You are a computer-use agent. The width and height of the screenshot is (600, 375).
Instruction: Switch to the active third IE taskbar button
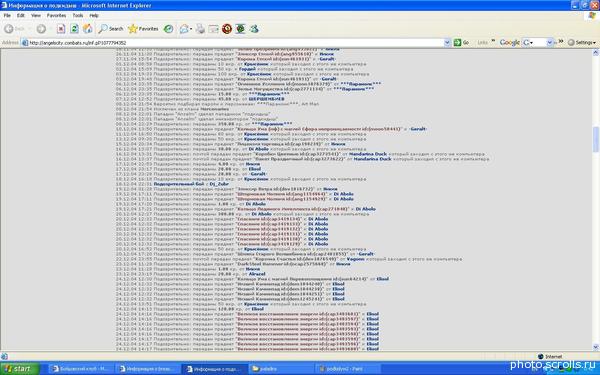pyautogui.click(x=214, y=369)
